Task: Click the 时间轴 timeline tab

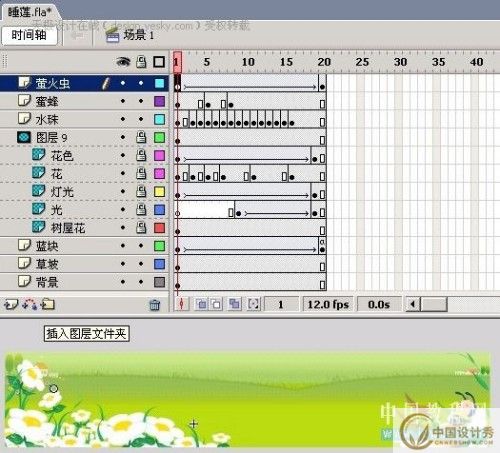Action: click(29, 35)
